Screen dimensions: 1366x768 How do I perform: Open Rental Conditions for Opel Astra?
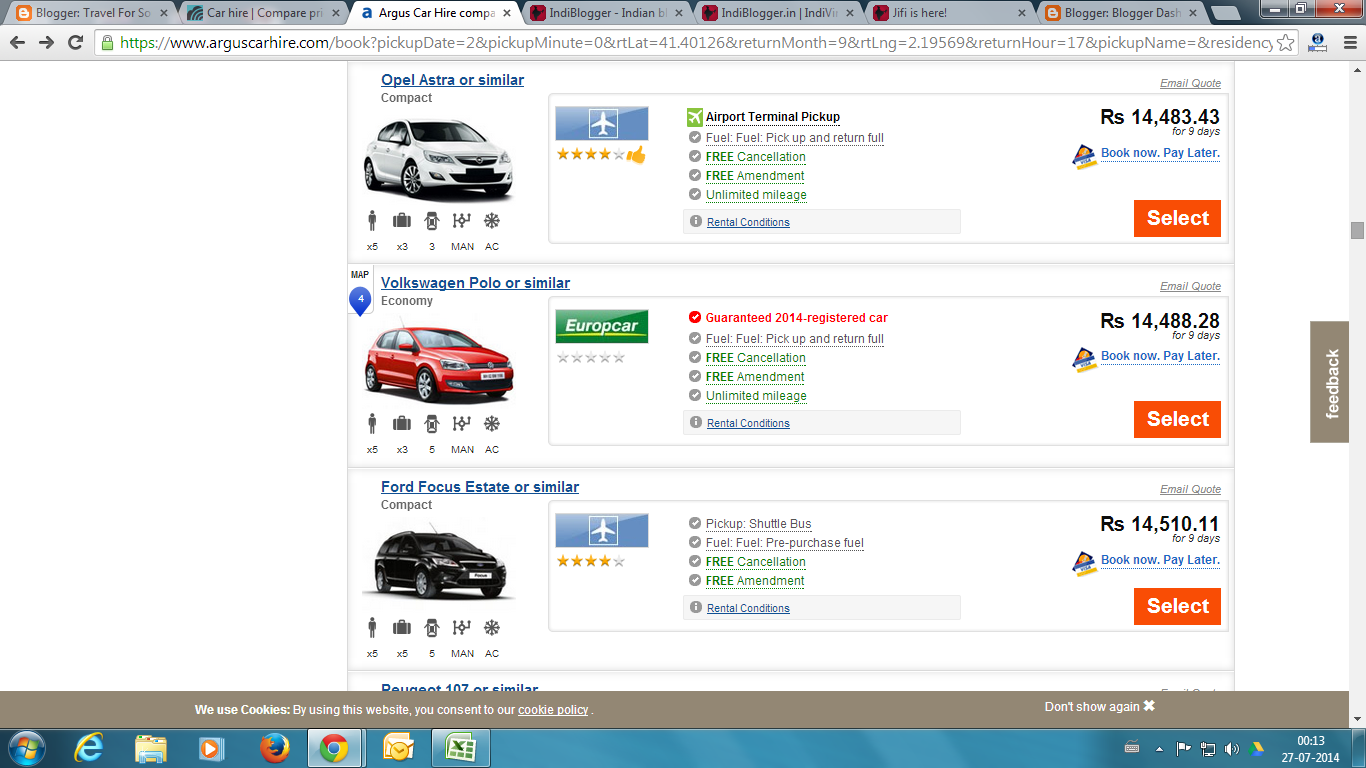point(748,222)
